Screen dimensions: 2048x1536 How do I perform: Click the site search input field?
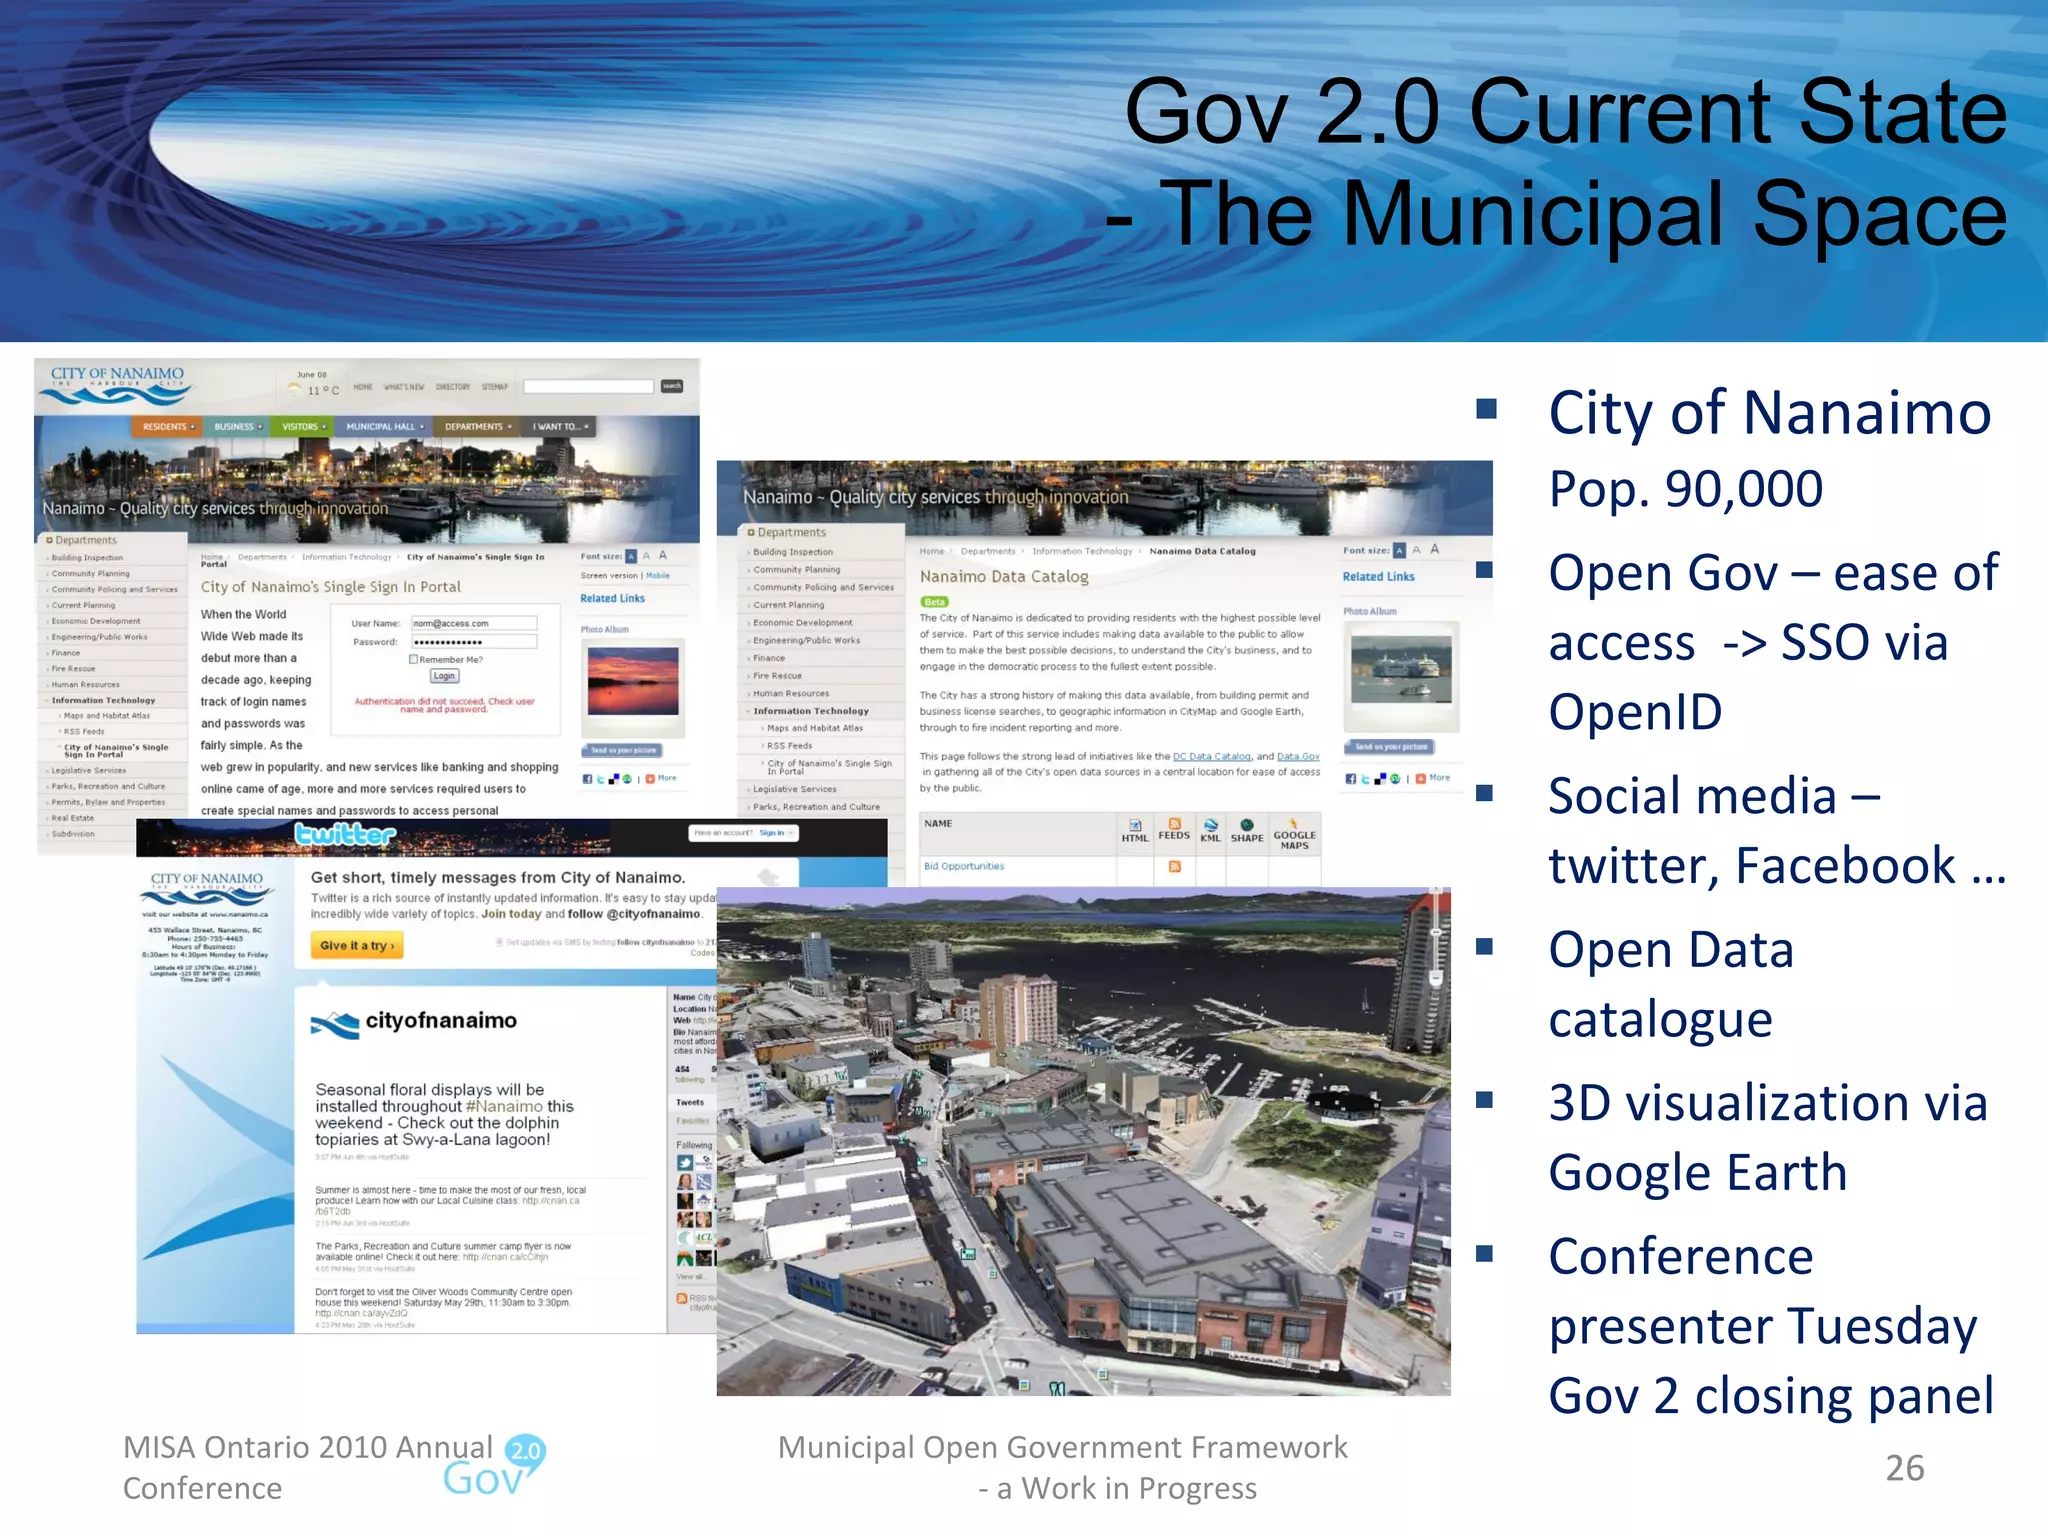click(x=588, y=386)
